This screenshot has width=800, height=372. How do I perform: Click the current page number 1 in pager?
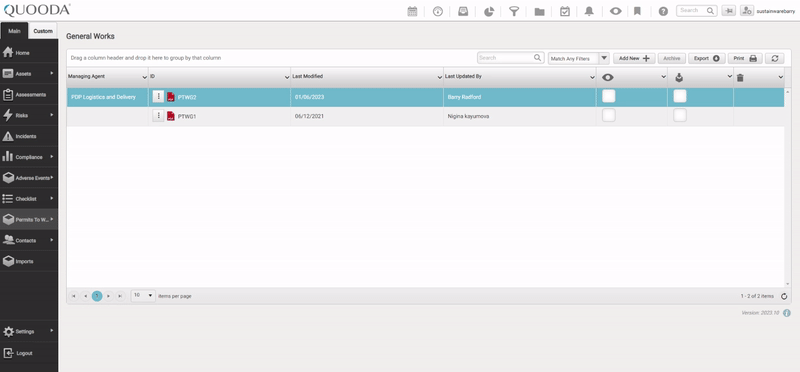click(97, 296)
